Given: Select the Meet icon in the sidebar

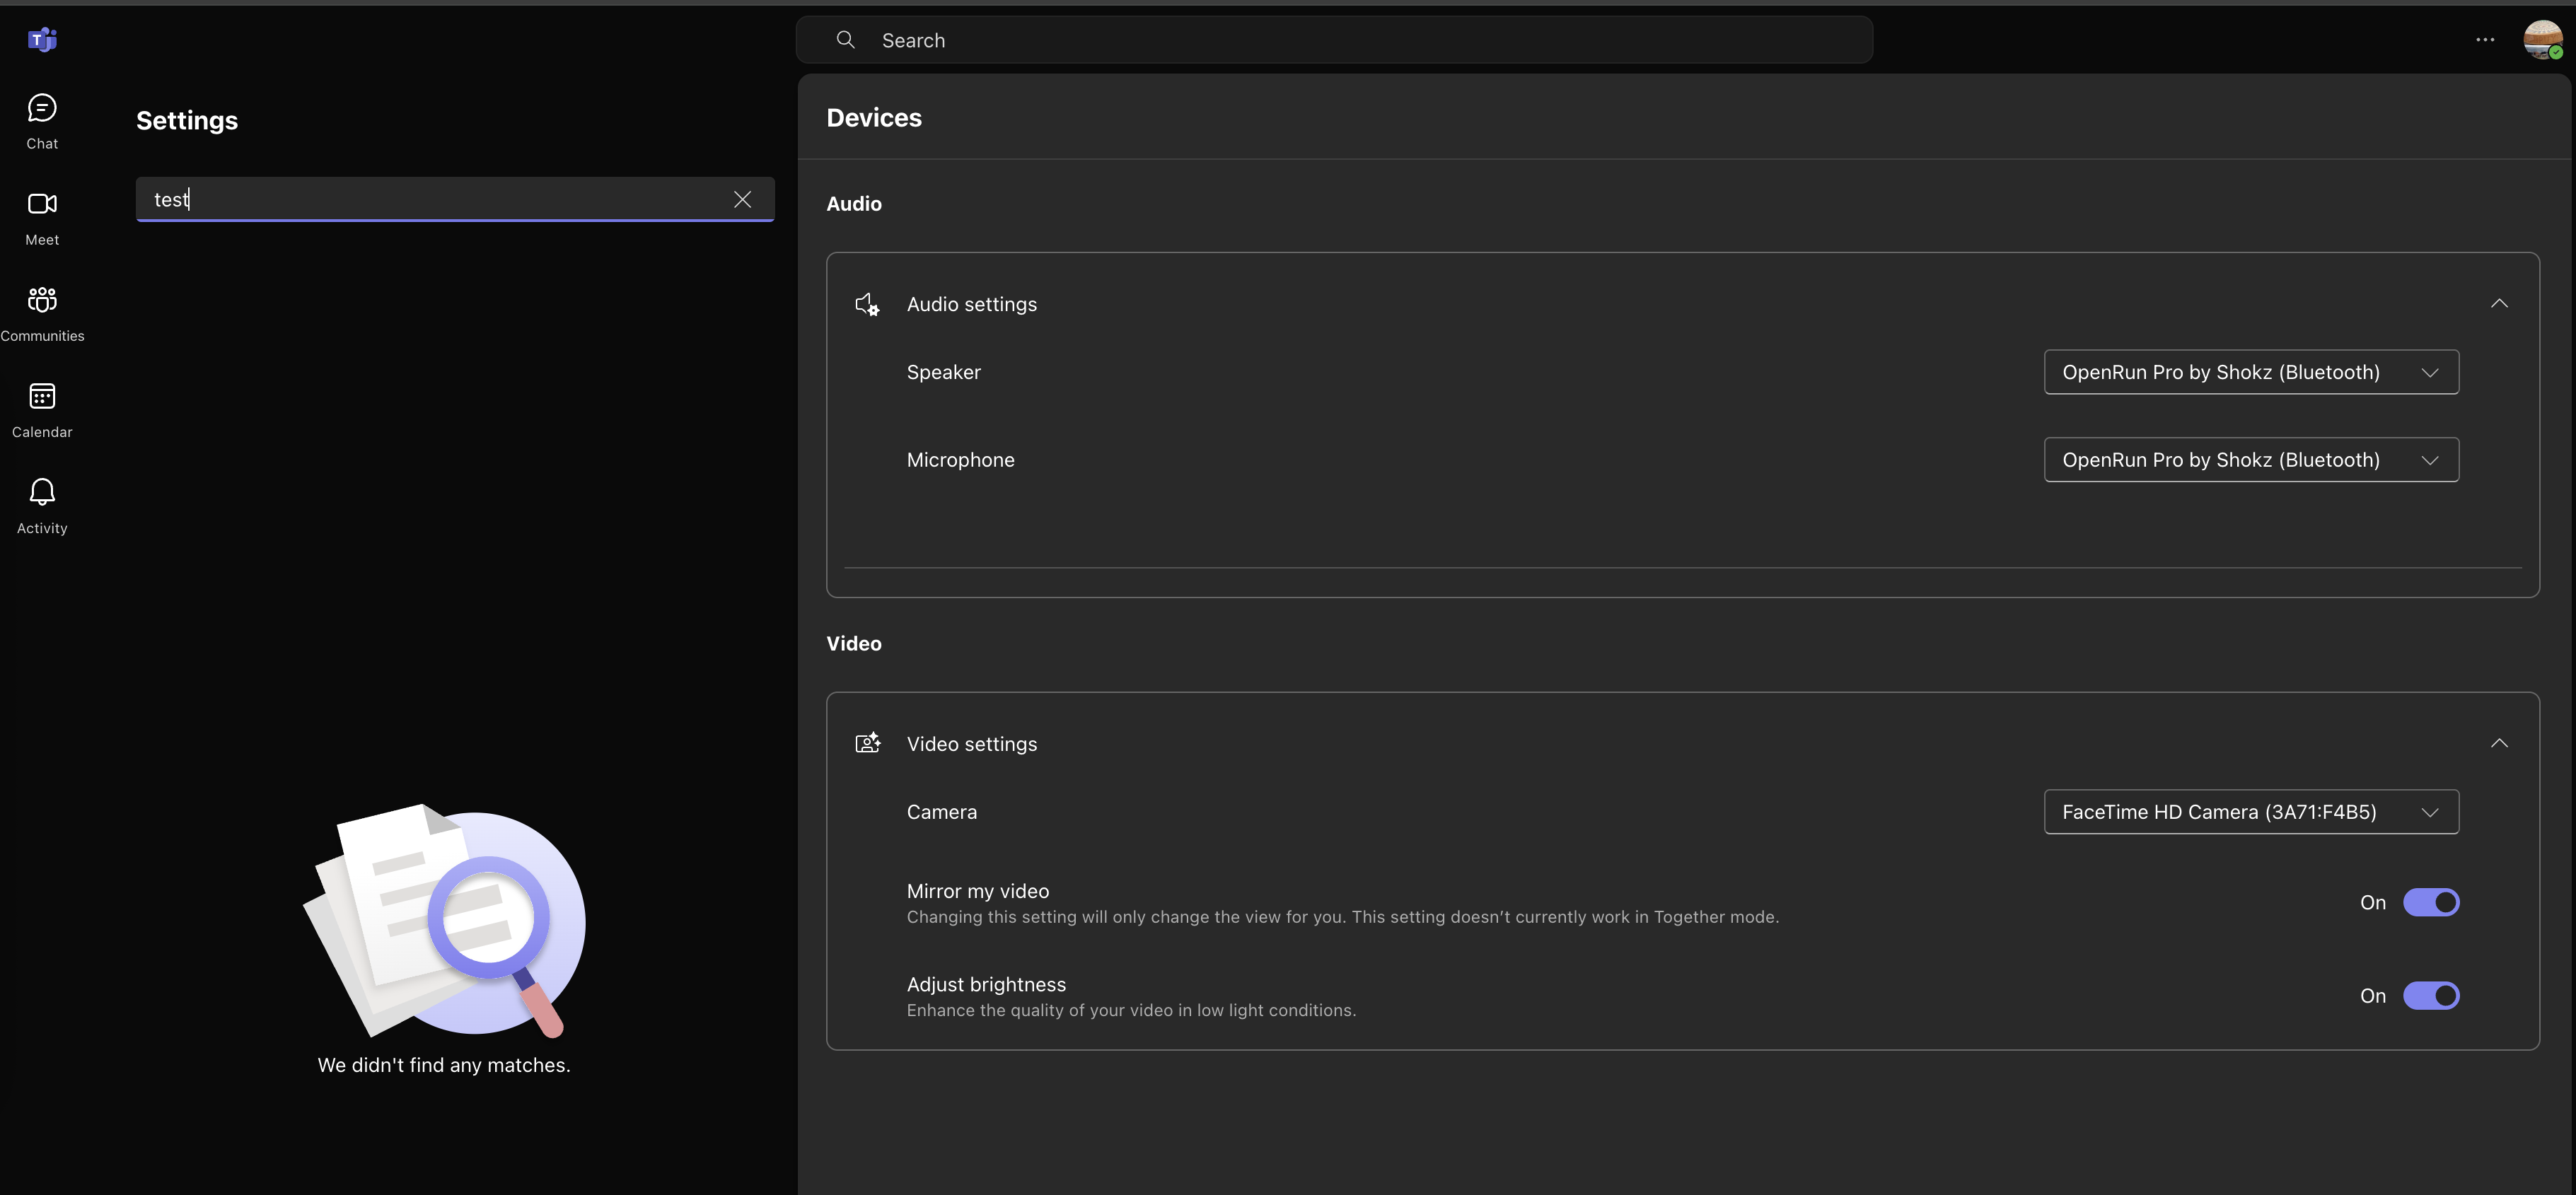Looking at the screenshot, I should [41, 215].
